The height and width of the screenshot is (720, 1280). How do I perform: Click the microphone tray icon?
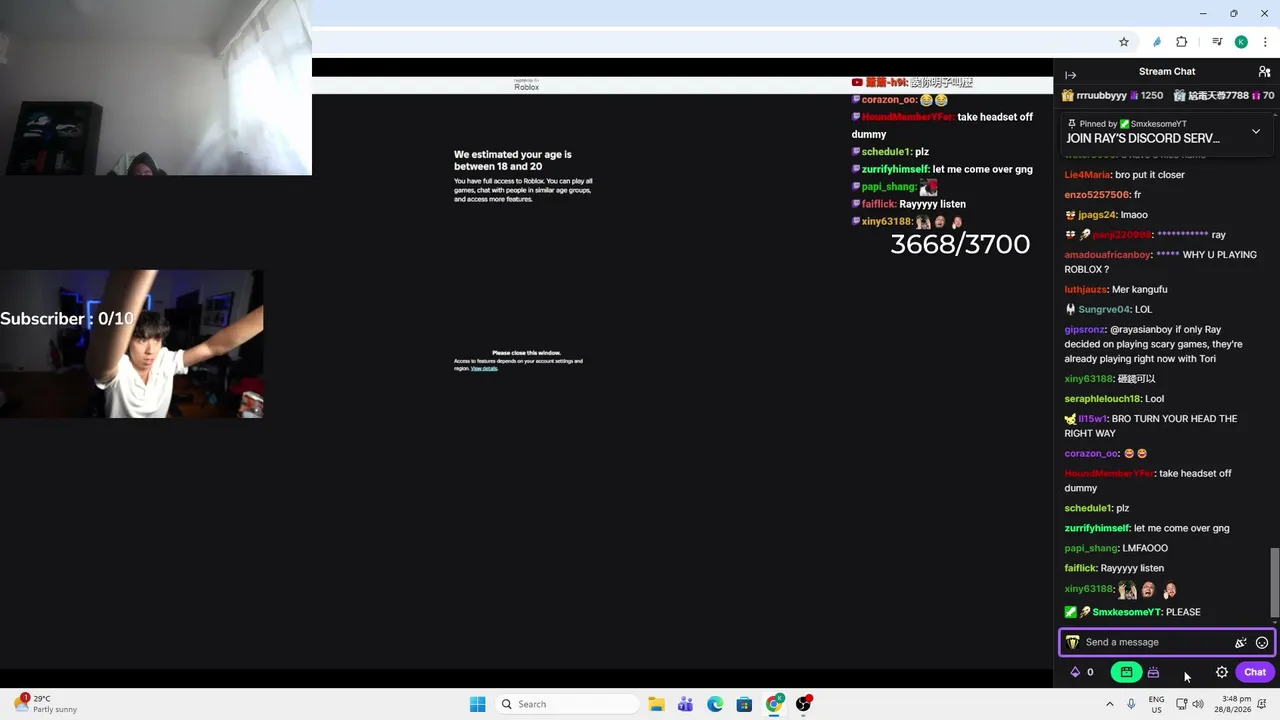tap(1131, 704)
